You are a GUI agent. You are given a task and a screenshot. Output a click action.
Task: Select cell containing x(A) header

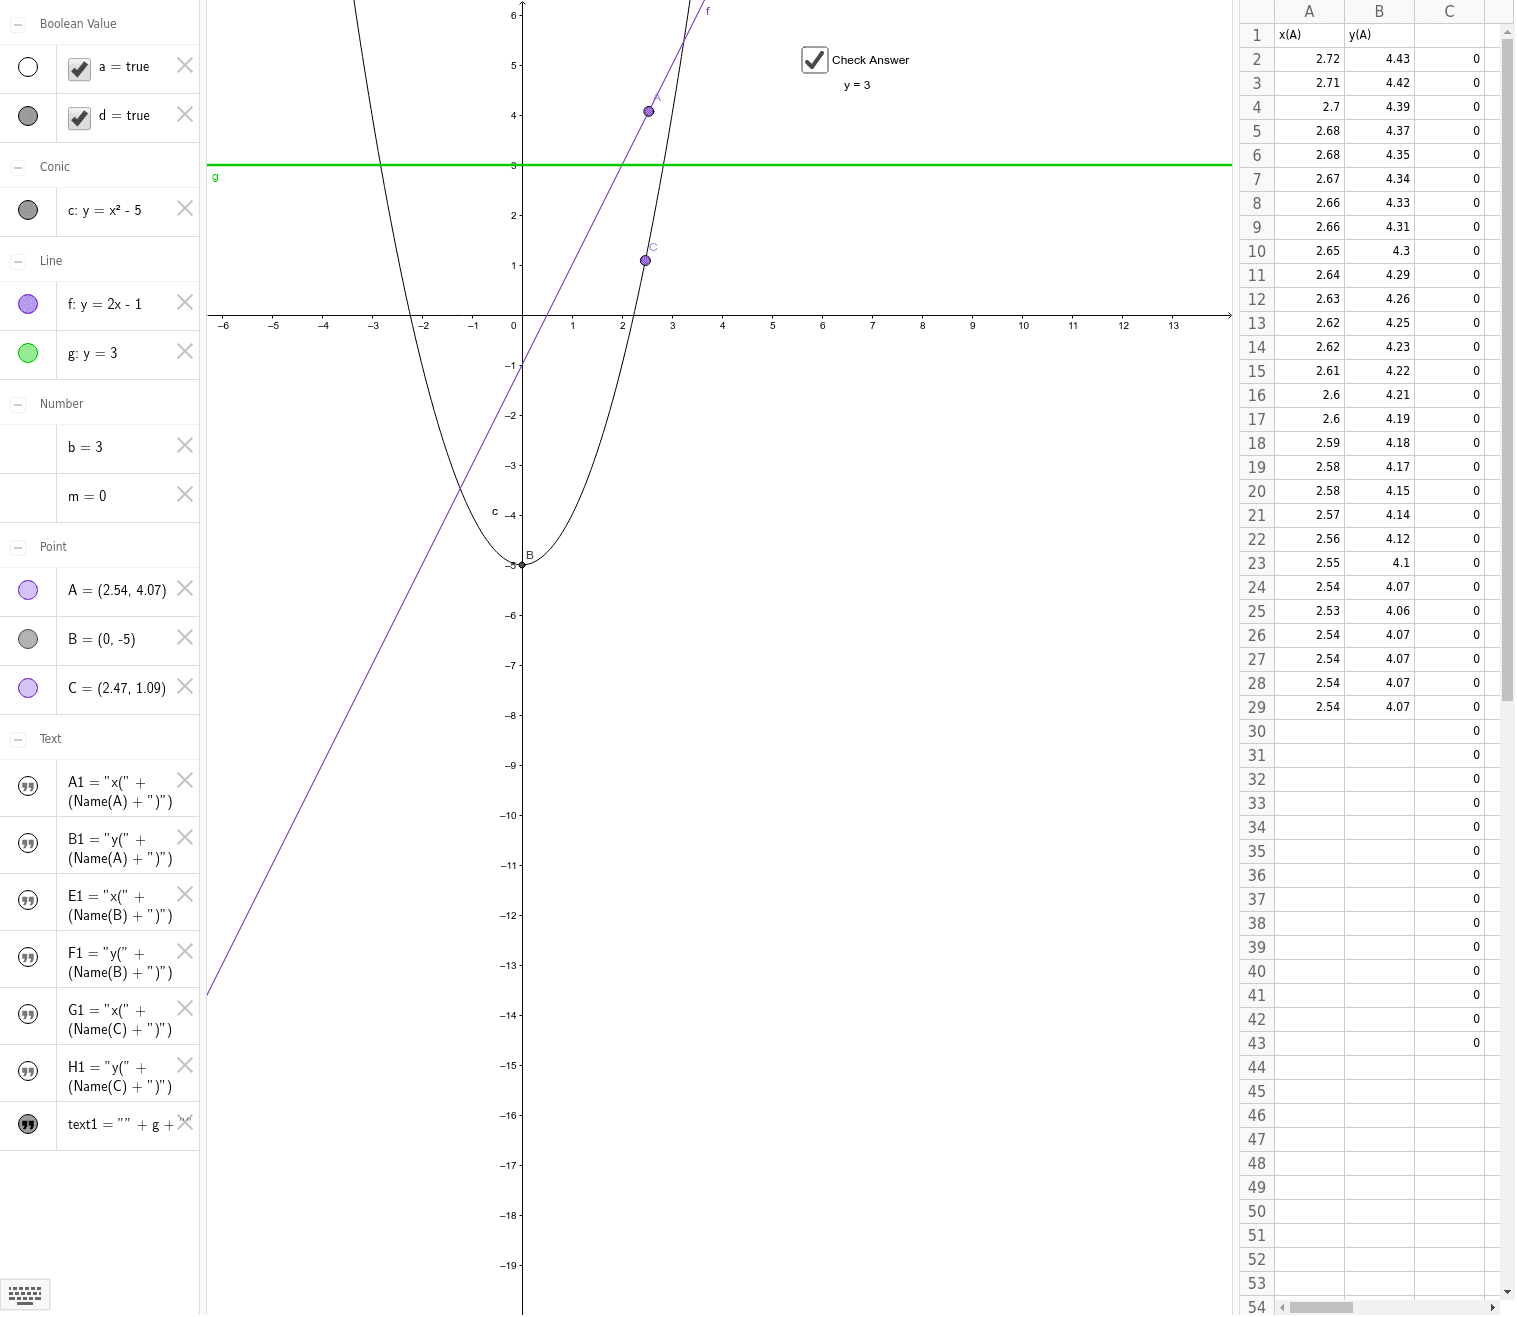(1309, 35)
